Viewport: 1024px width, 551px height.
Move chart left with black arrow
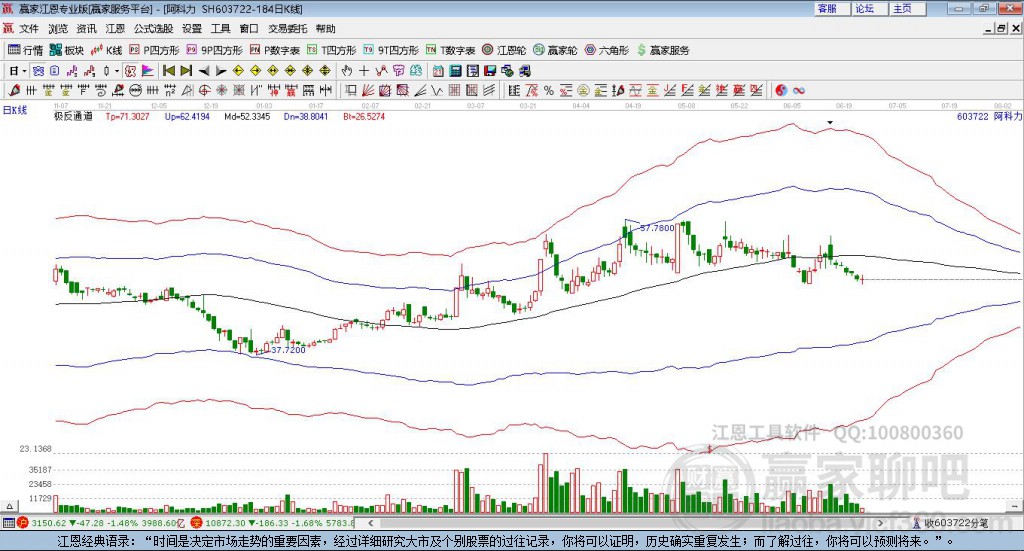tap(204, 71)
